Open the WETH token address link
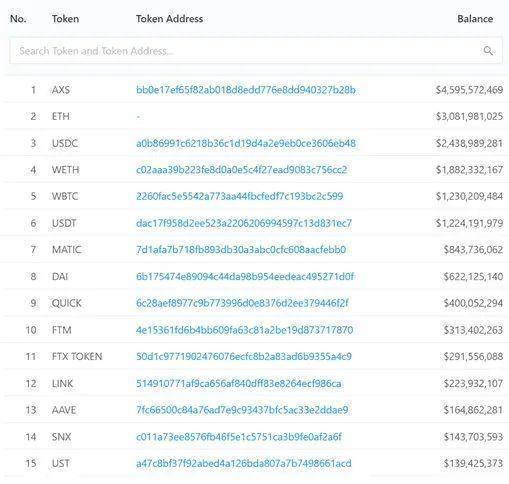Viewport: 509px width, 484px height. (241, 170)
